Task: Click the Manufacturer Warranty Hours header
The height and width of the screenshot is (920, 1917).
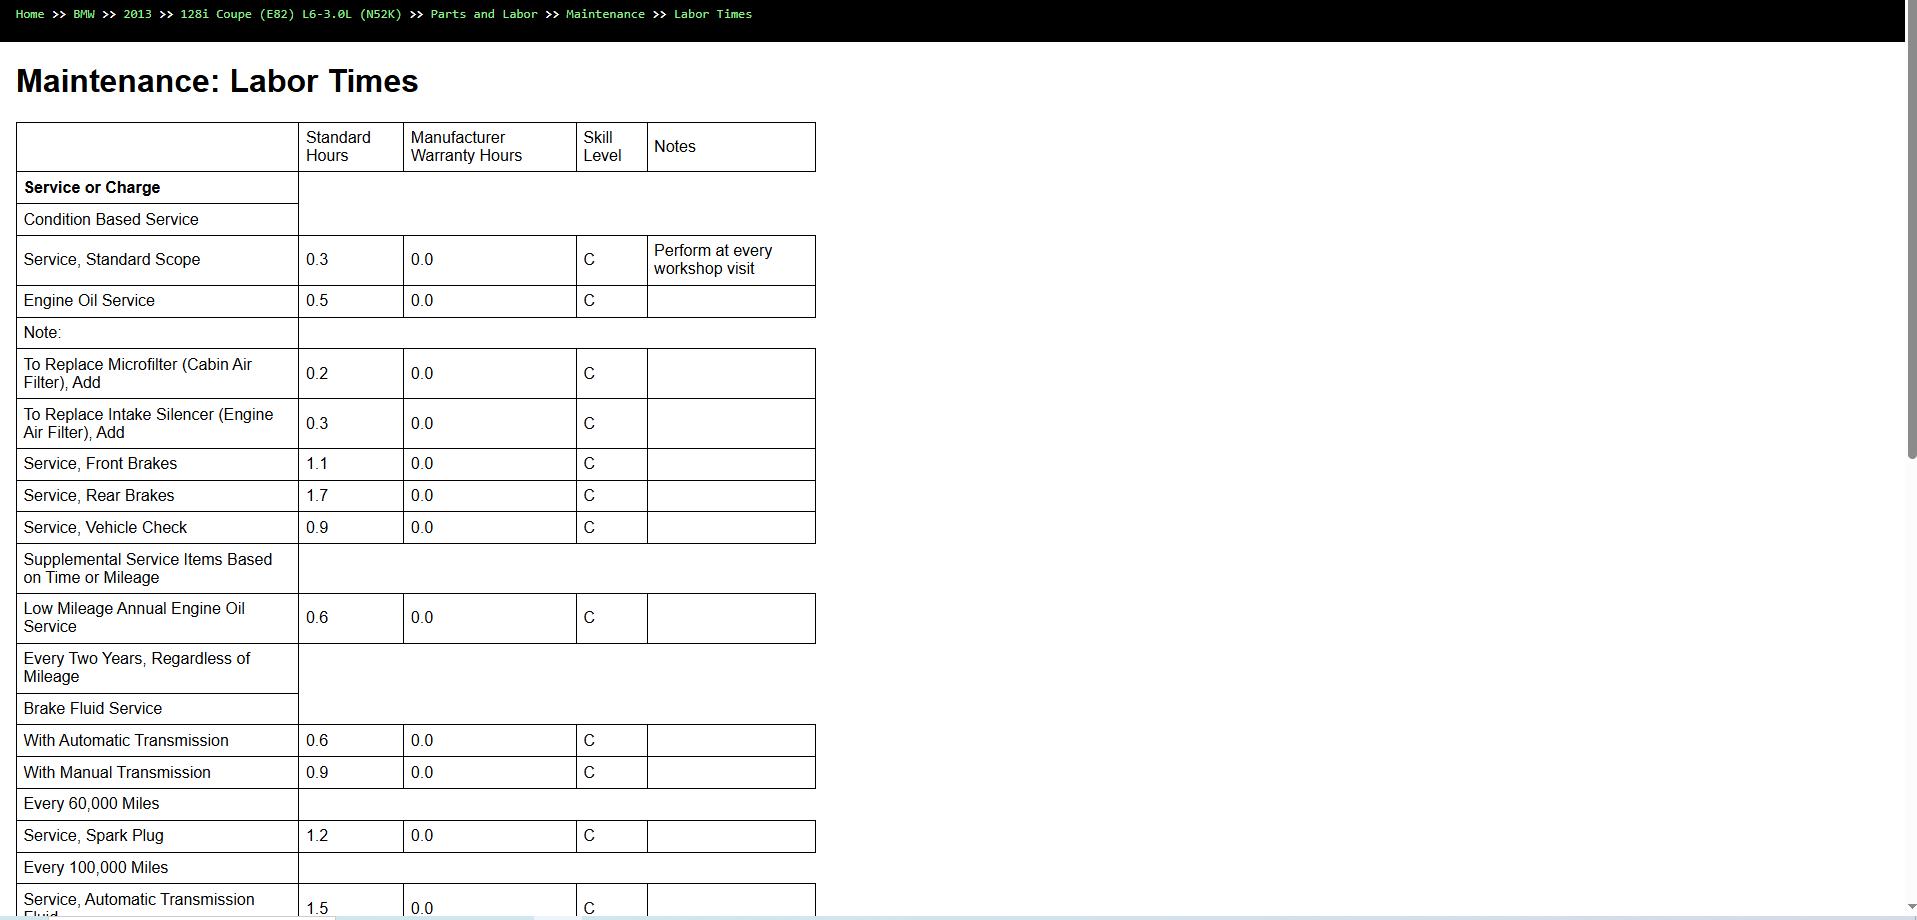Action: (x=490, y=147)
